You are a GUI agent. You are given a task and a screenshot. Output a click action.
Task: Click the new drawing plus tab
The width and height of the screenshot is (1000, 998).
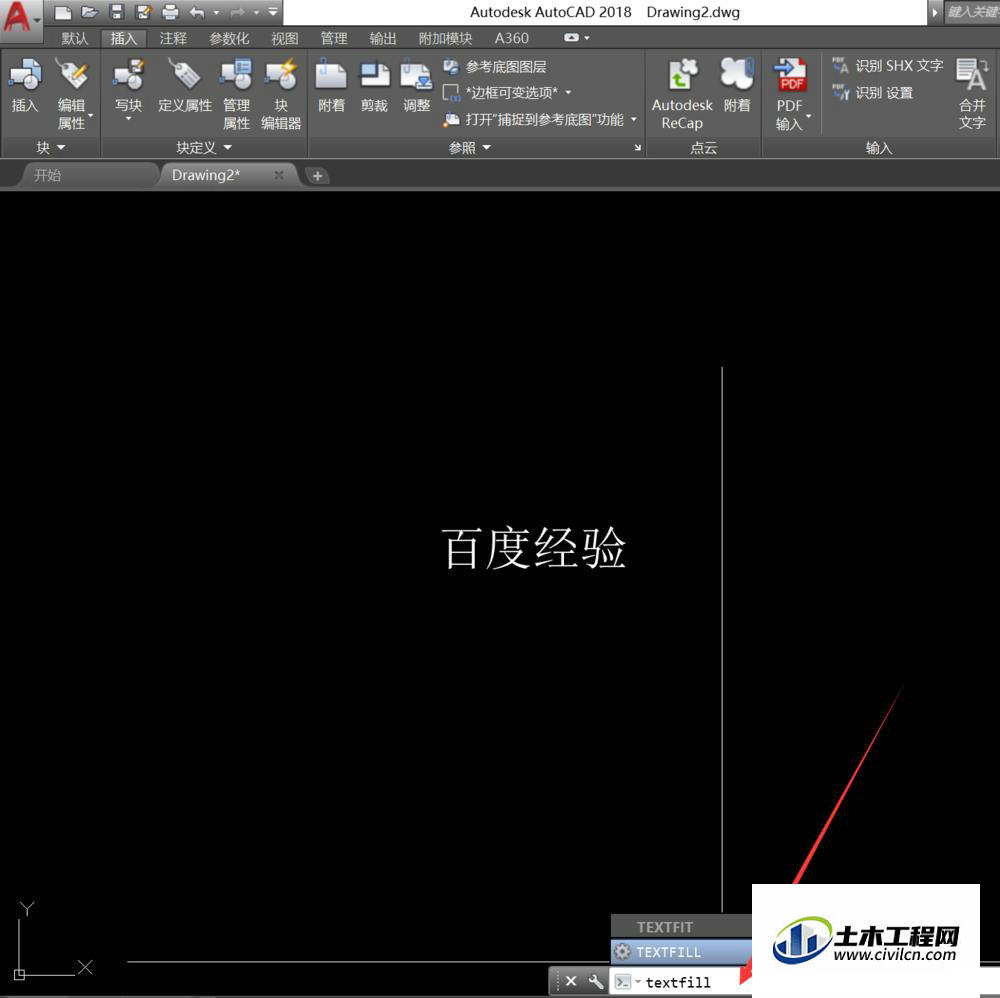[x=317, y=175]
